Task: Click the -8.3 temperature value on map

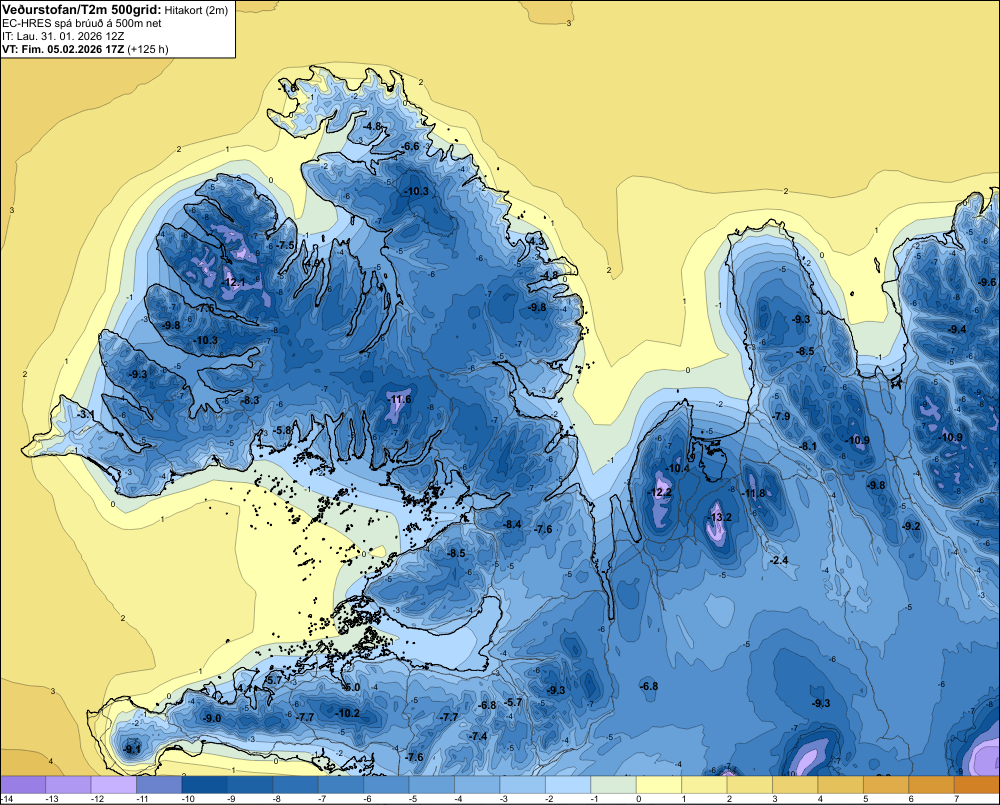Action: point(250,401)
